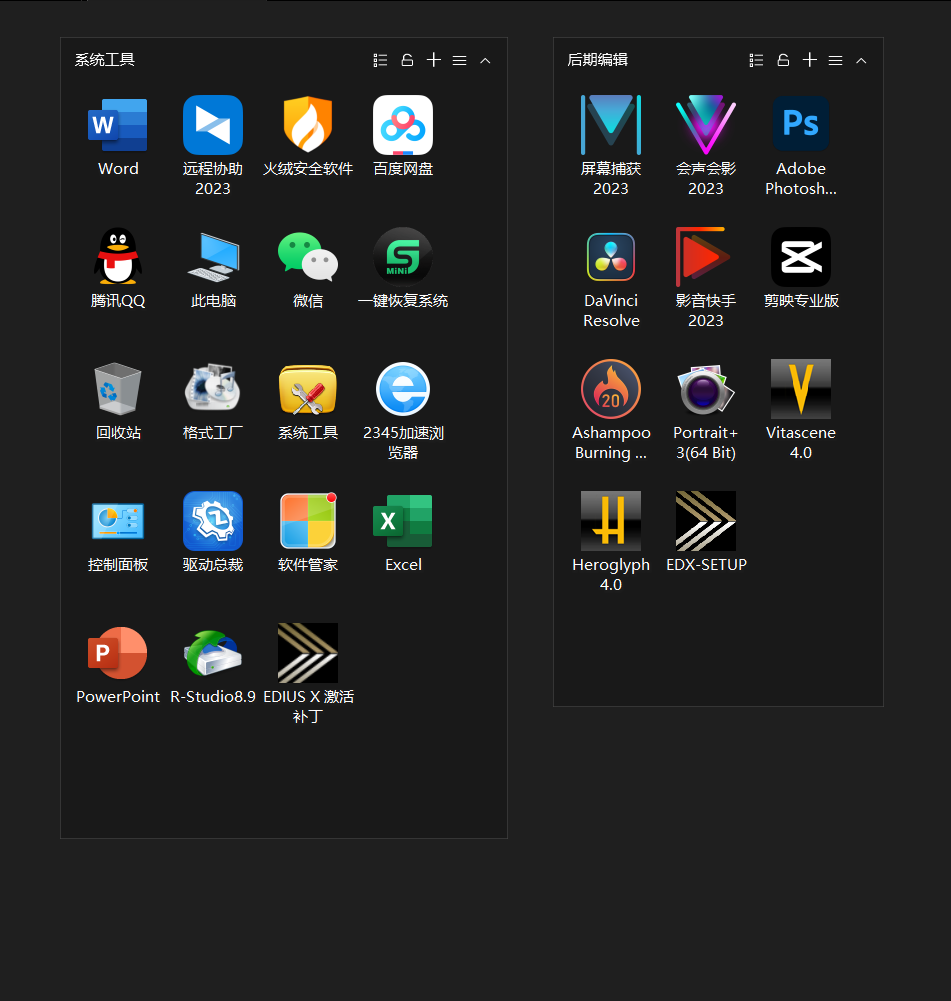Open the 系统工具 yellow folder icon
This screenshot has height=1001, width=951.
[308, 389]
